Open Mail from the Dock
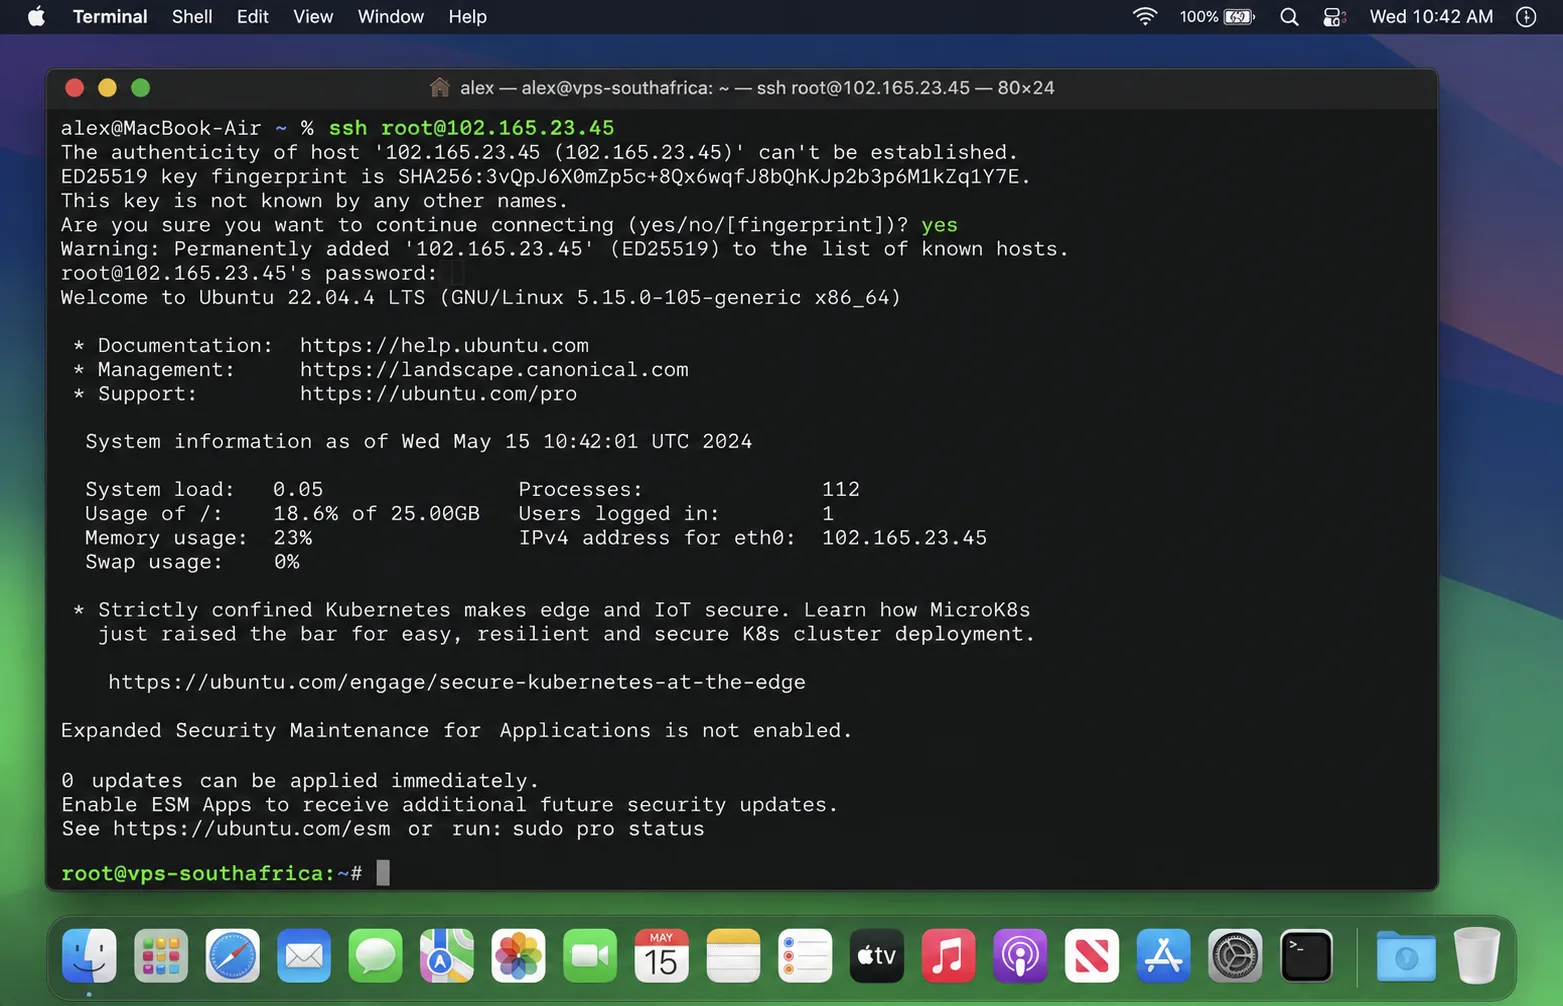 [304, 956]
